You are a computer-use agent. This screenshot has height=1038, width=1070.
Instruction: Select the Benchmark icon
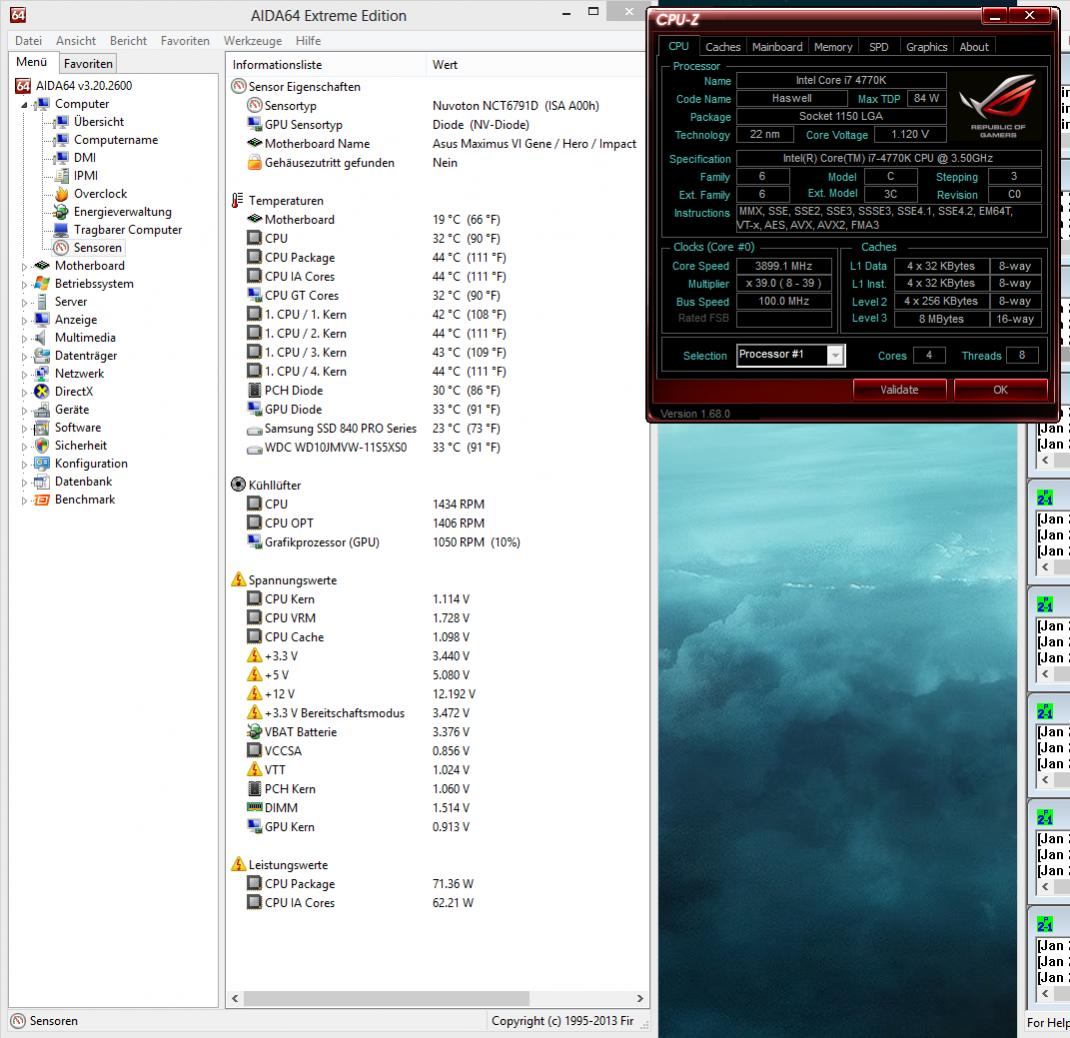pyautogui.click(x=42, y=500)
